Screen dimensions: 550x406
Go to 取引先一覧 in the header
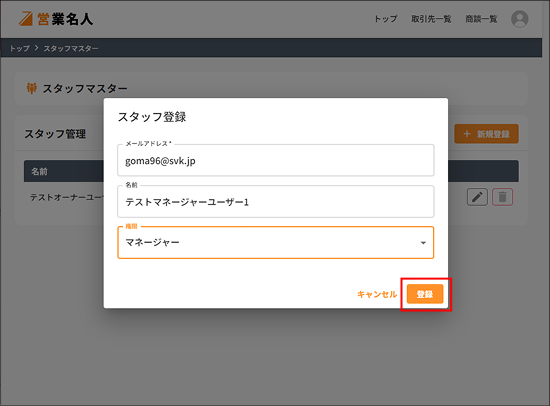[431, 19]
